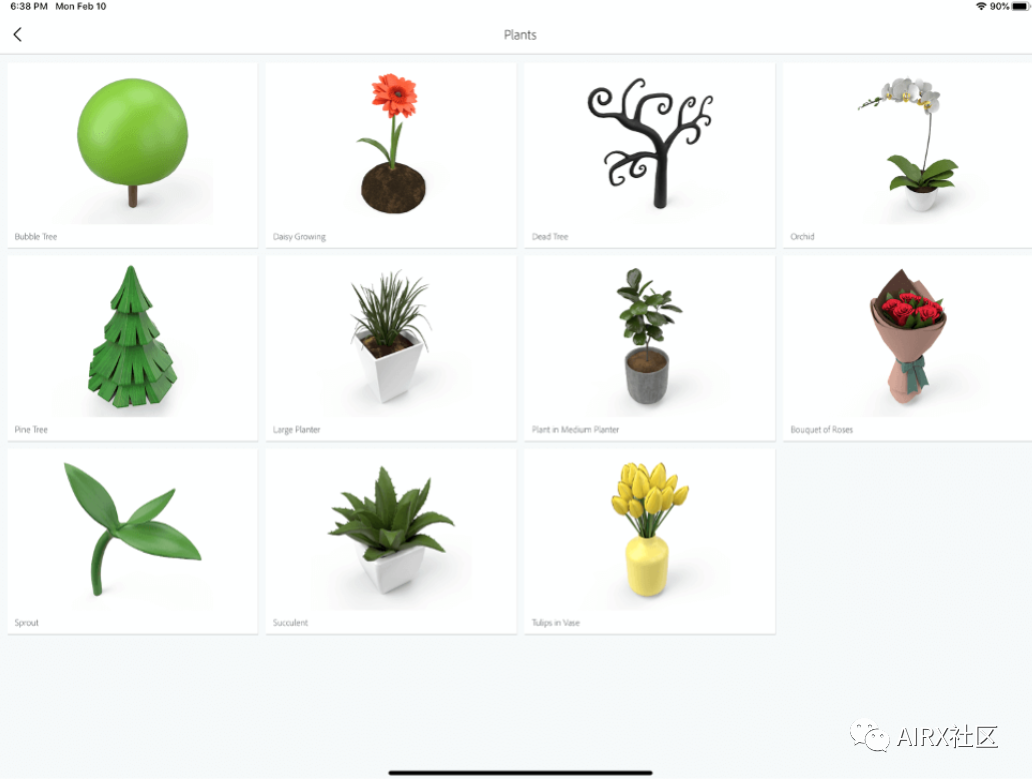Tap the home indicator bar
This screenshot has height=782, width=1032.
pyautogui.click(x=520, y=773)
